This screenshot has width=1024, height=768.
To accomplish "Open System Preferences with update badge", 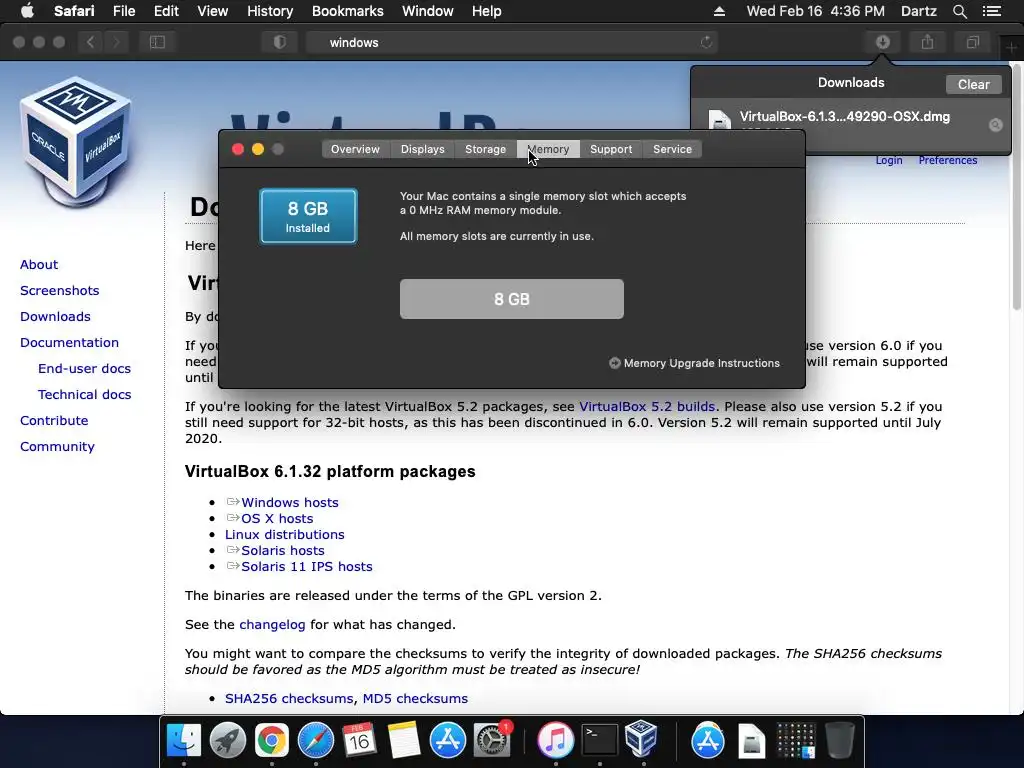I will 492,741.
